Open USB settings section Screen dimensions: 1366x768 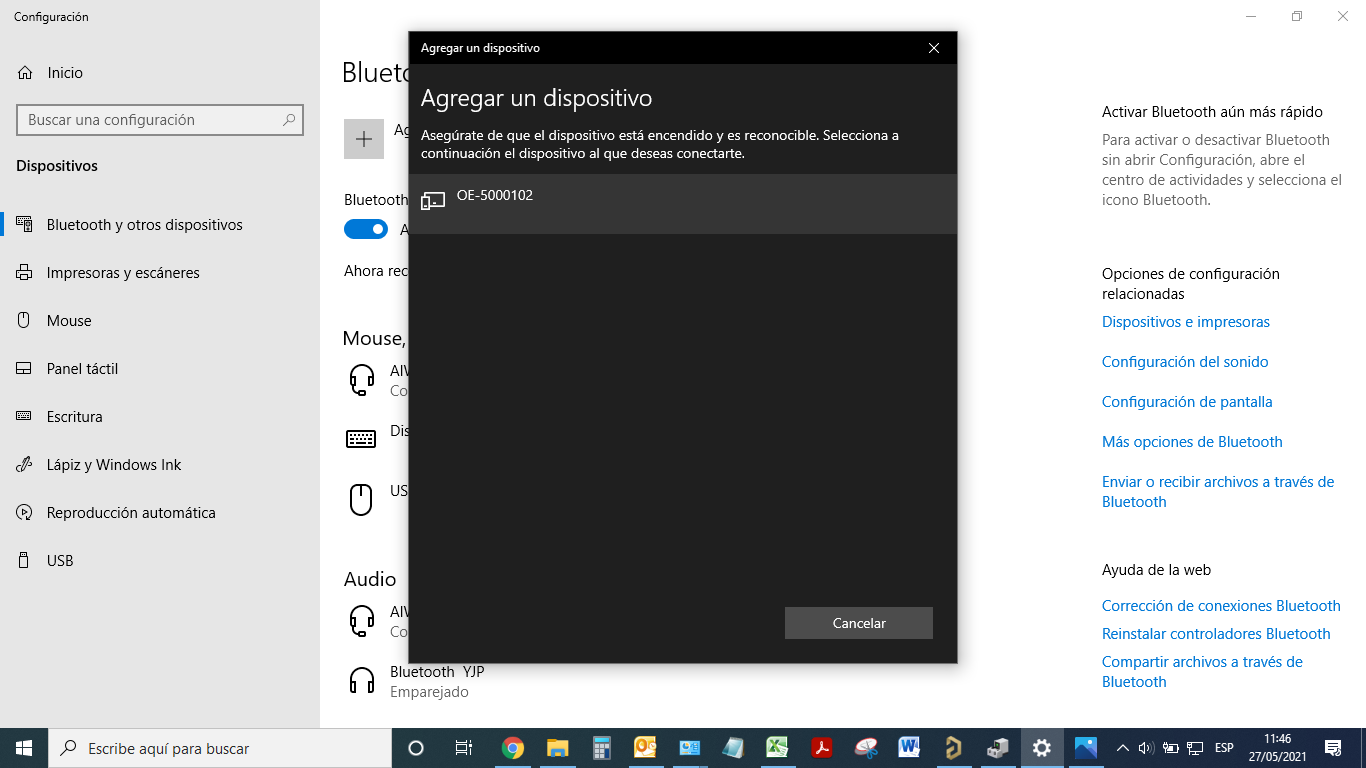(x=160, y=561)
